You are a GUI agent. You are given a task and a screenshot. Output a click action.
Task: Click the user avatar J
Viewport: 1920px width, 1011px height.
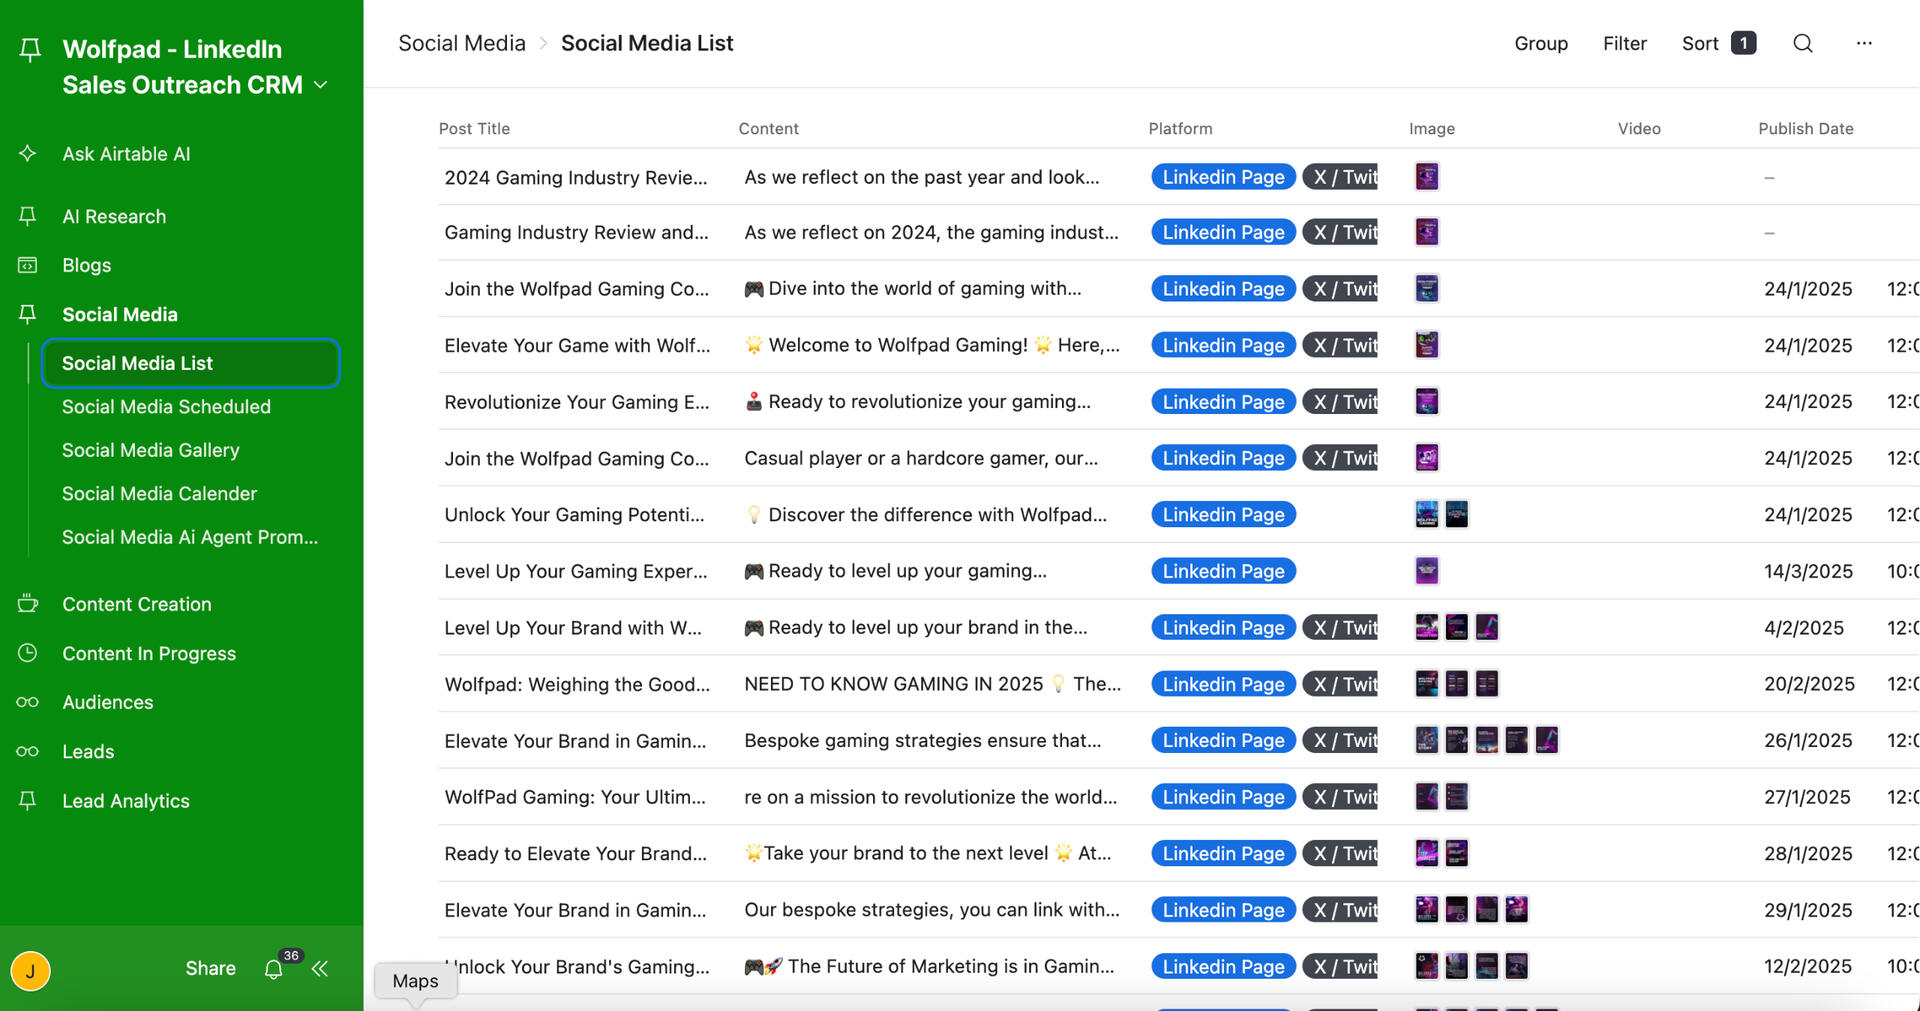coord(31,970)
